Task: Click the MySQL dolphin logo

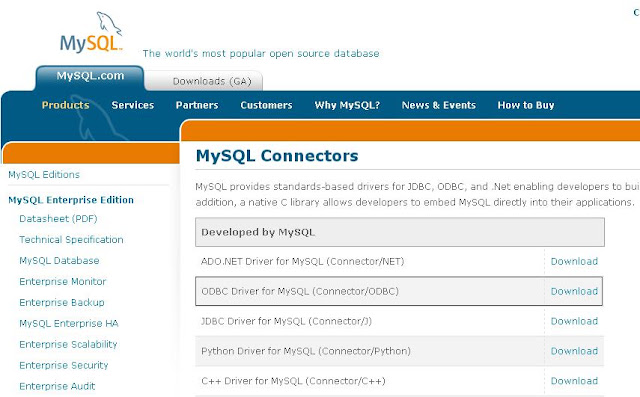Action: 91,33
